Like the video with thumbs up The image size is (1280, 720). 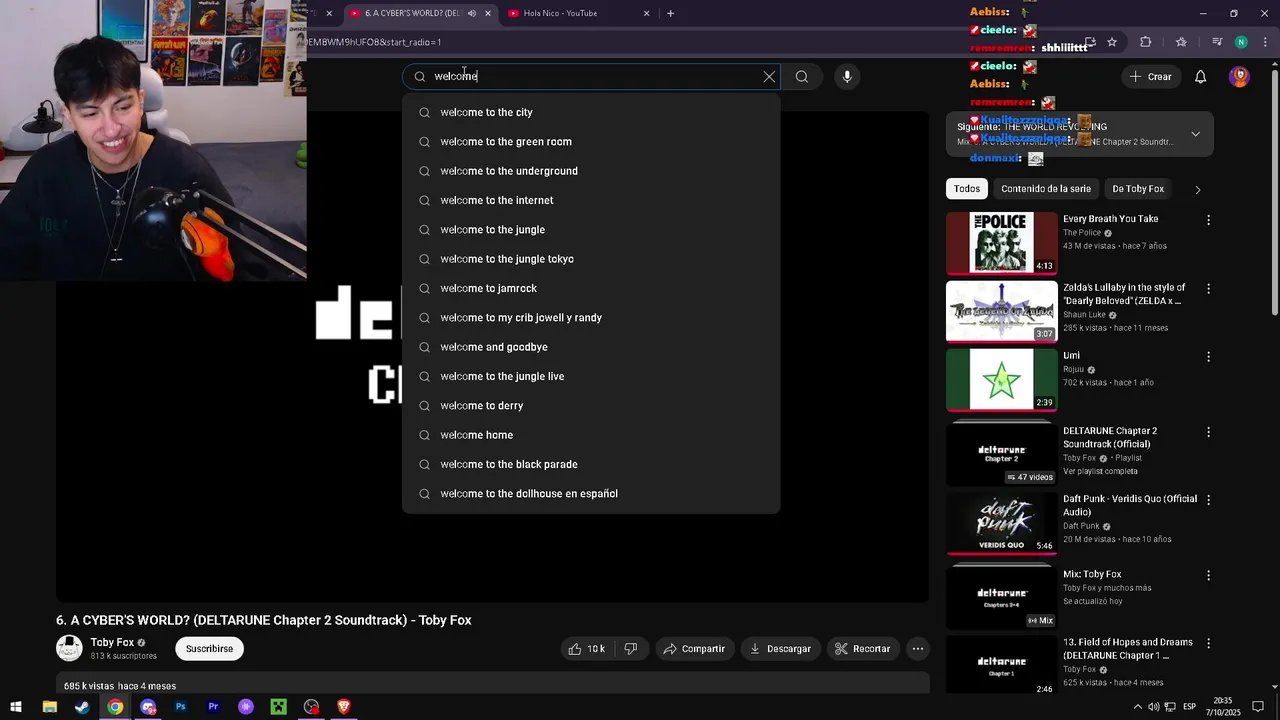[x=586, y=649]
